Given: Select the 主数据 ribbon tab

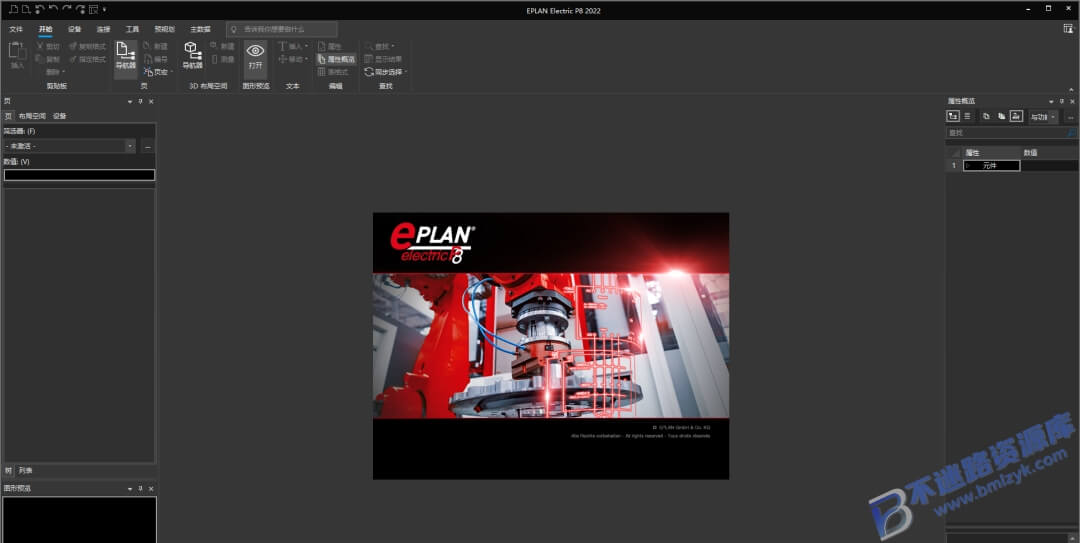Looking at the screenshot, I should click(200, 29).
